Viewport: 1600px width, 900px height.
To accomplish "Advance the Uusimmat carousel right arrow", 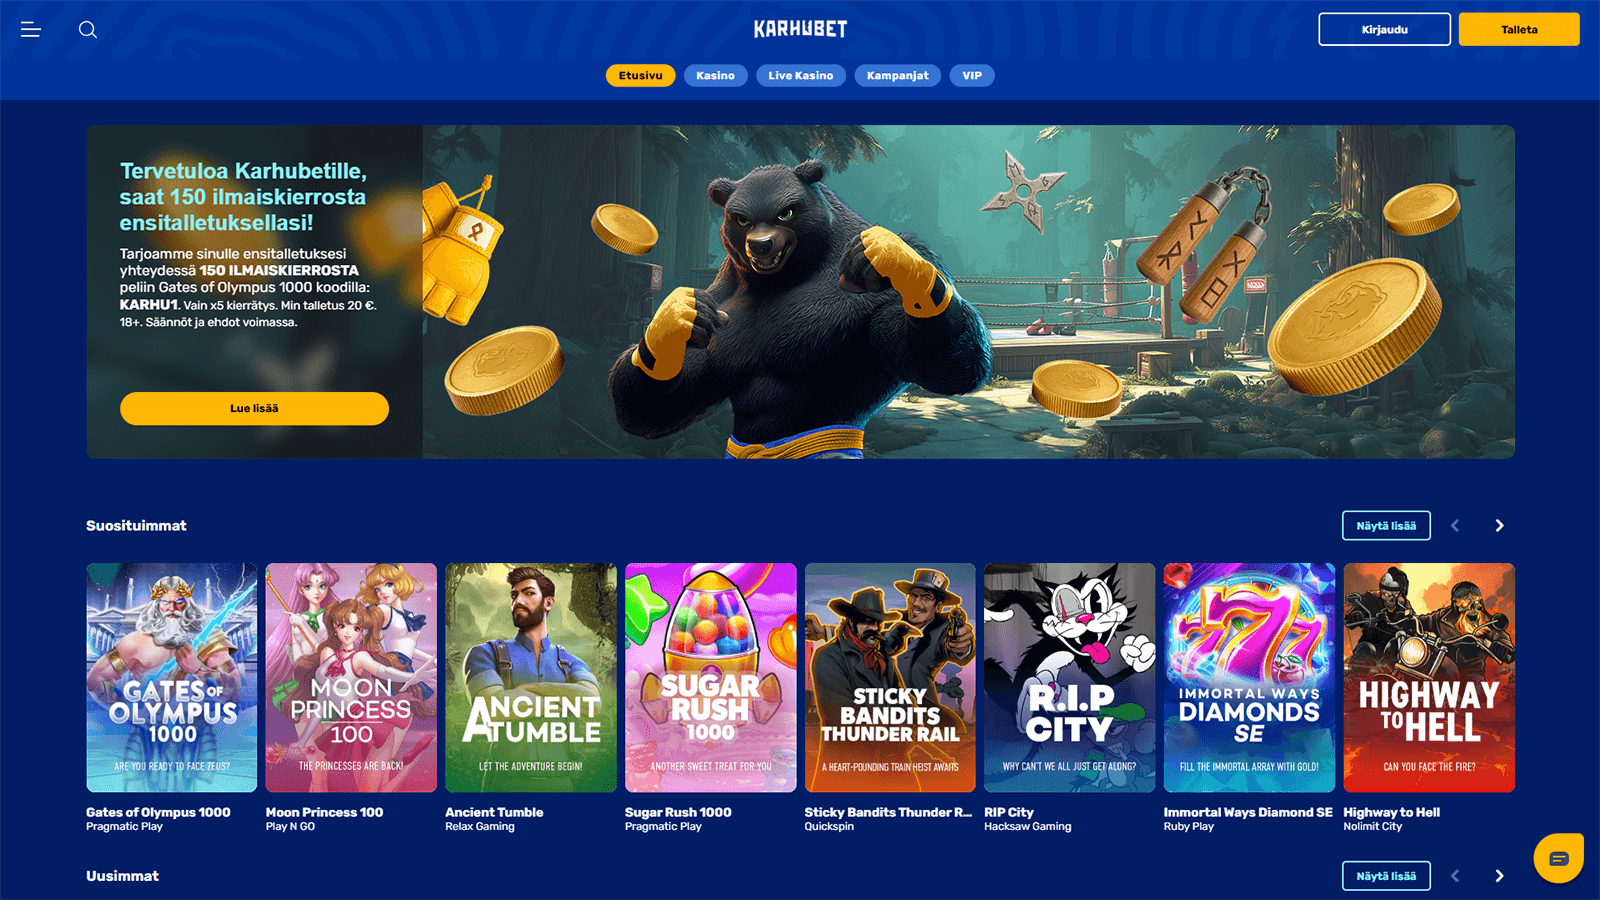I will (x=1499, y=876).
